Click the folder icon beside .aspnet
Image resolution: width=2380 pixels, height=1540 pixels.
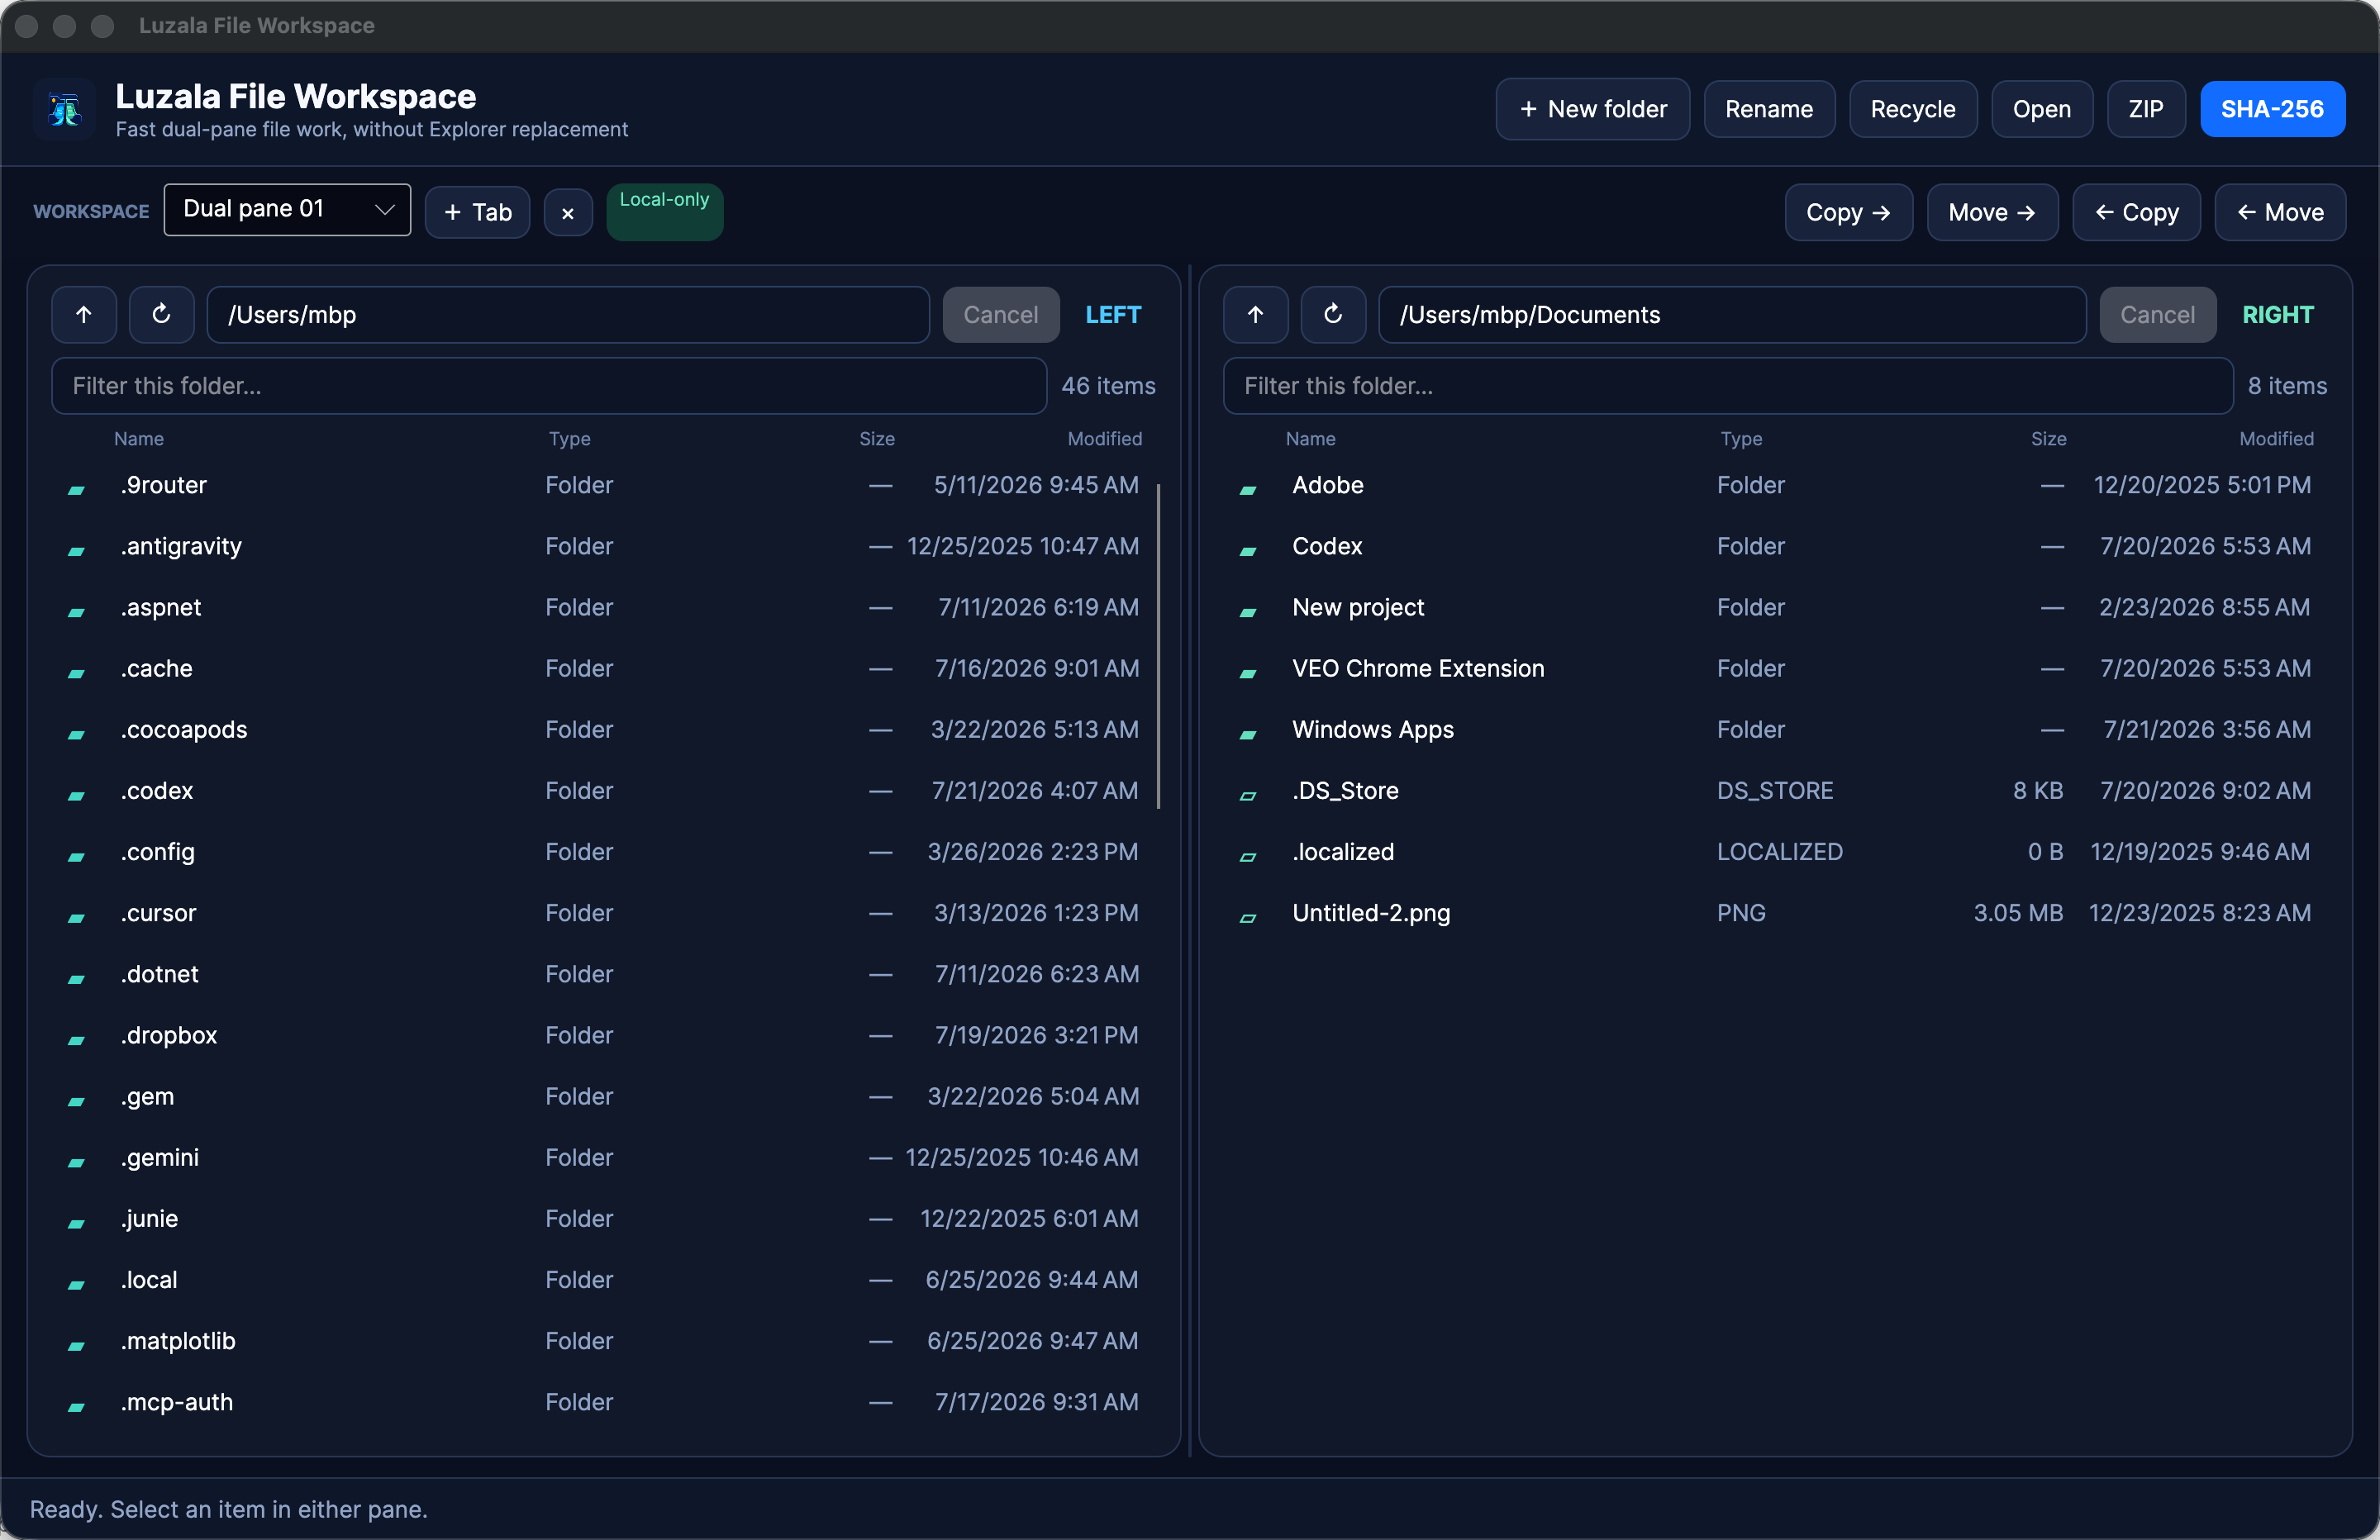(x=76, y=611)
